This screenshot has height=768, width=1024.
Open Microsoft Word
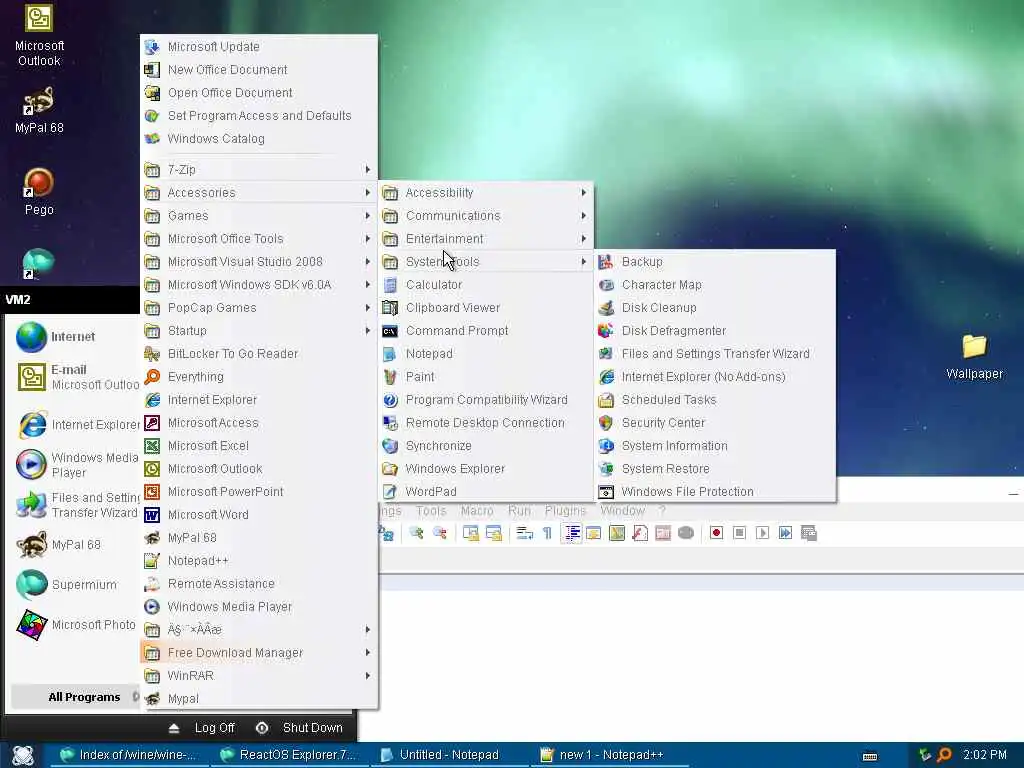pyautogui.click(x=259, y=515)
